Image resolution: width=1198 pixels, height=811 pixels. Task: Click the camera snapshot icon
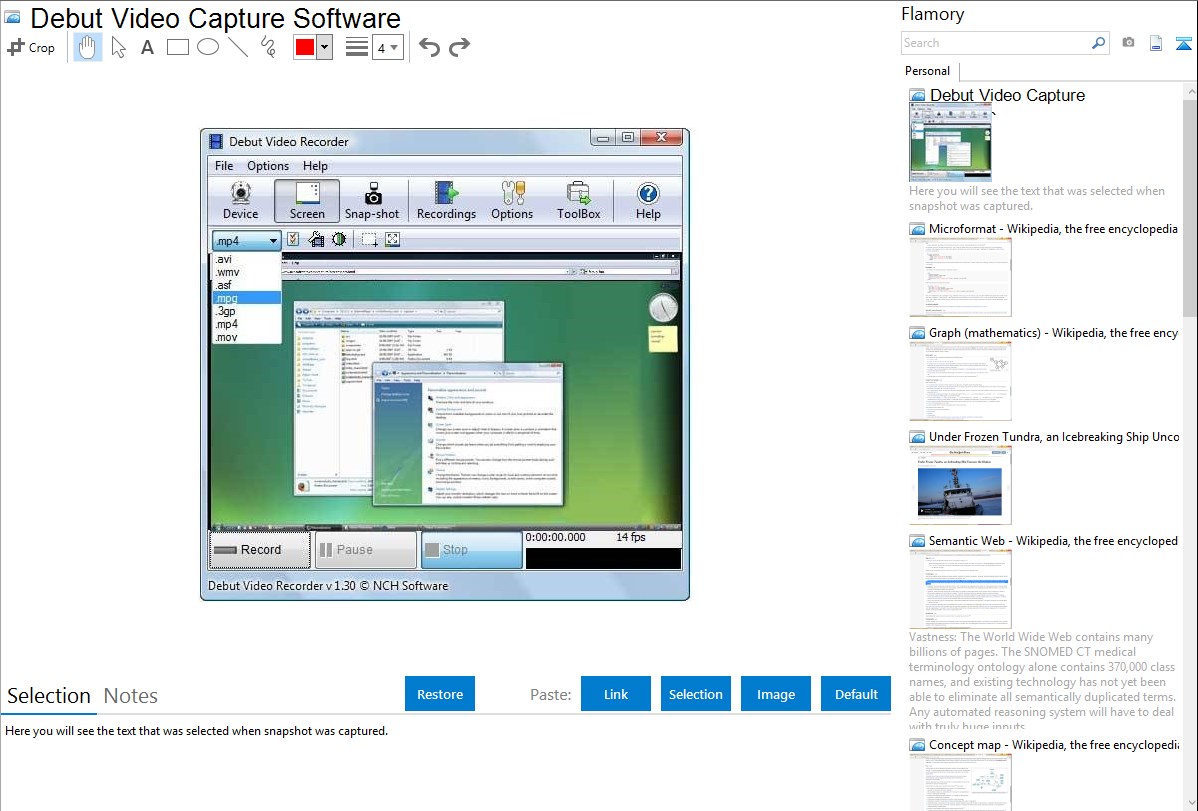coord(1128,43)
